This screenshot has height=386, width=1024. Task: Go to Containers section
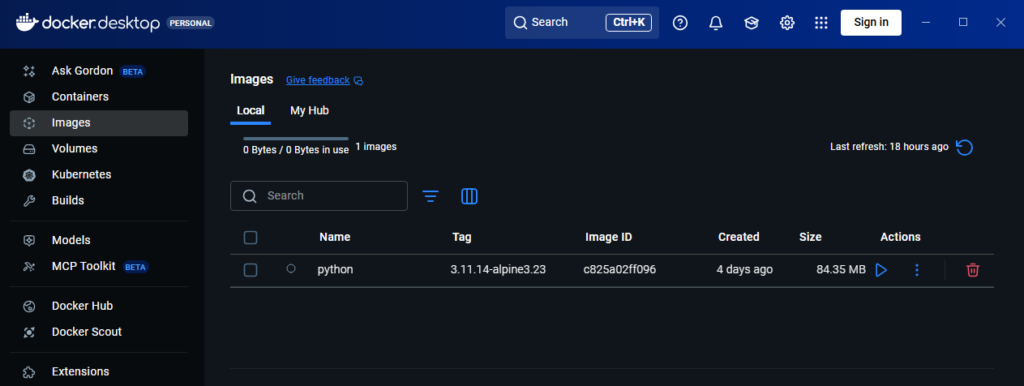99,97
